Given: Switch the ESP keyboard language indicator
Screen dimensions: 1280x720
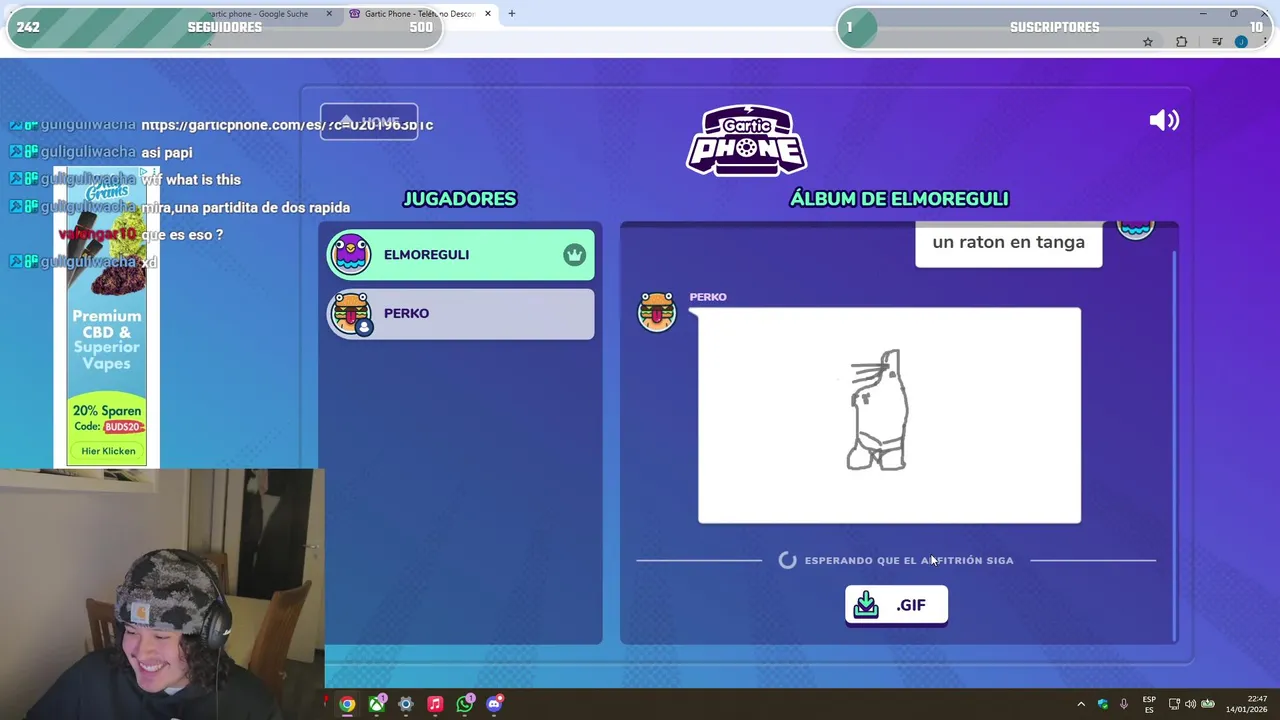Looking at the screenshot, I should [1149, 704].
